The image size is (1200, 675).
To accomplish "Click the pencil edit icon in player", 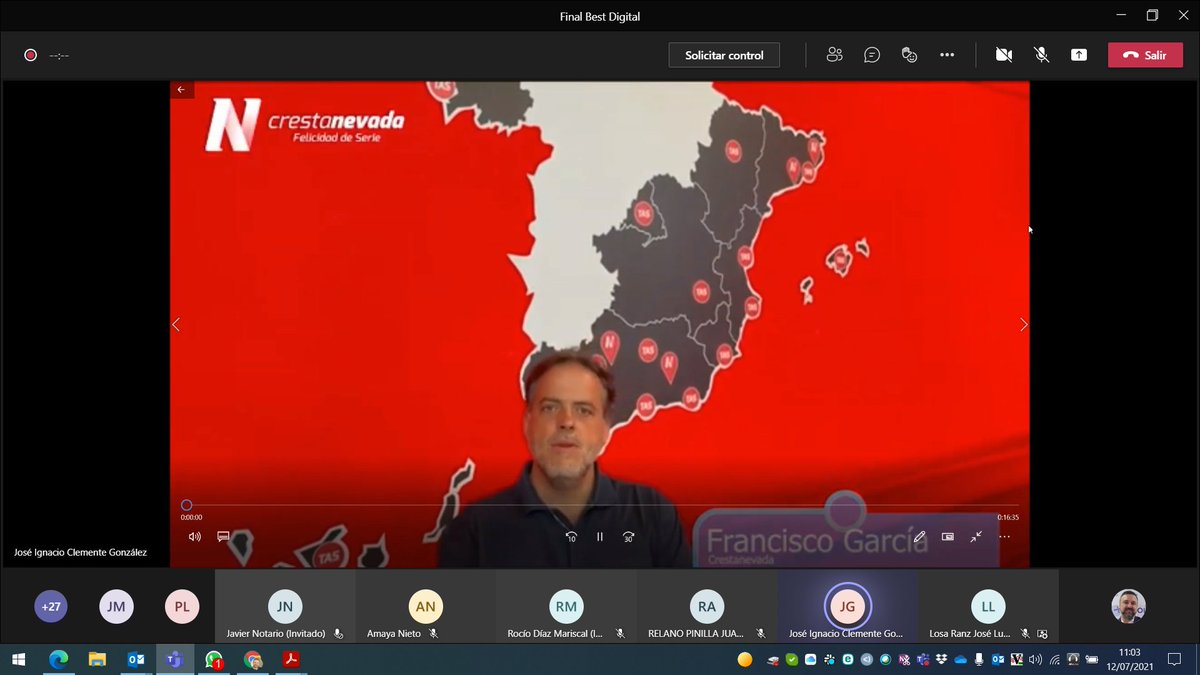I will click(919, 537).
